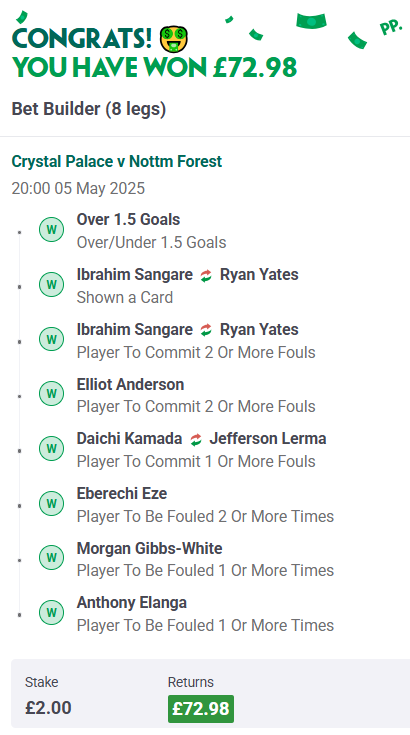Screen dimensions: 410x735
Task: Select the Bet Builder (8 legs) heading
Action: [x=89, y=109]
